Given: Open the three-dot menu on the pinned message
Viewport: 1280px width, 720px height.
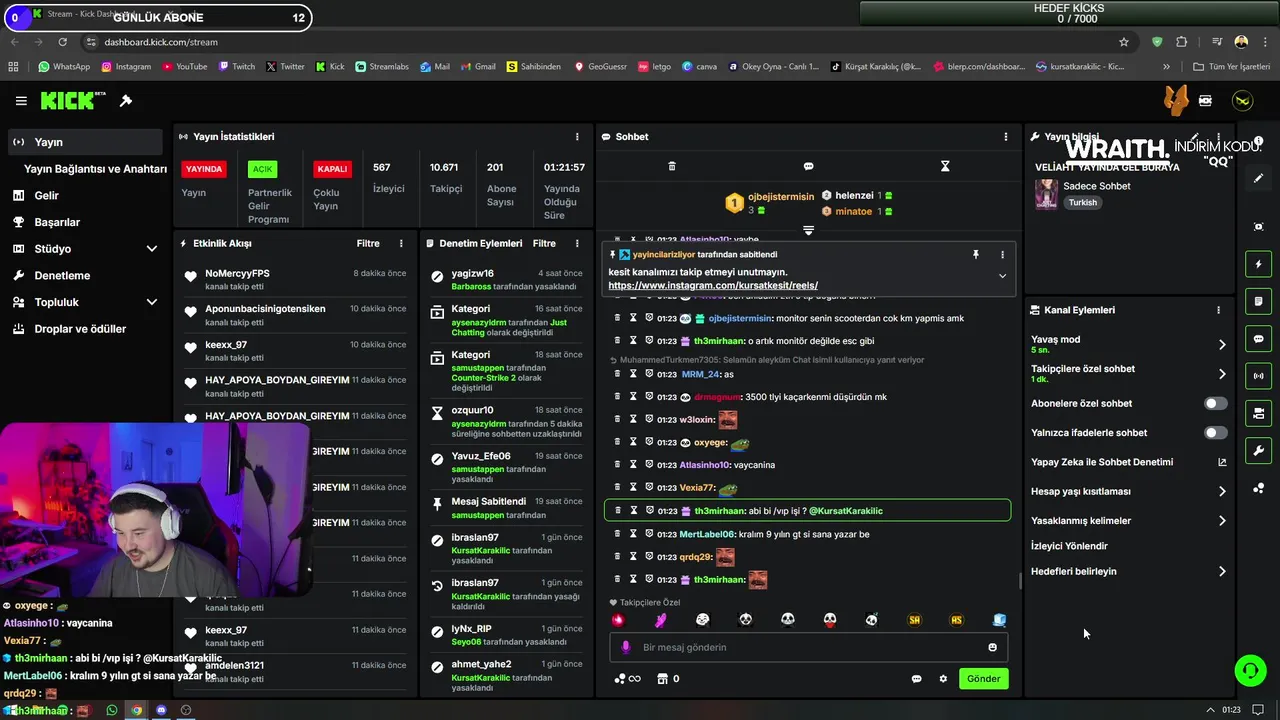Looking at the screenshot, I should click(x=1002, y=255).
